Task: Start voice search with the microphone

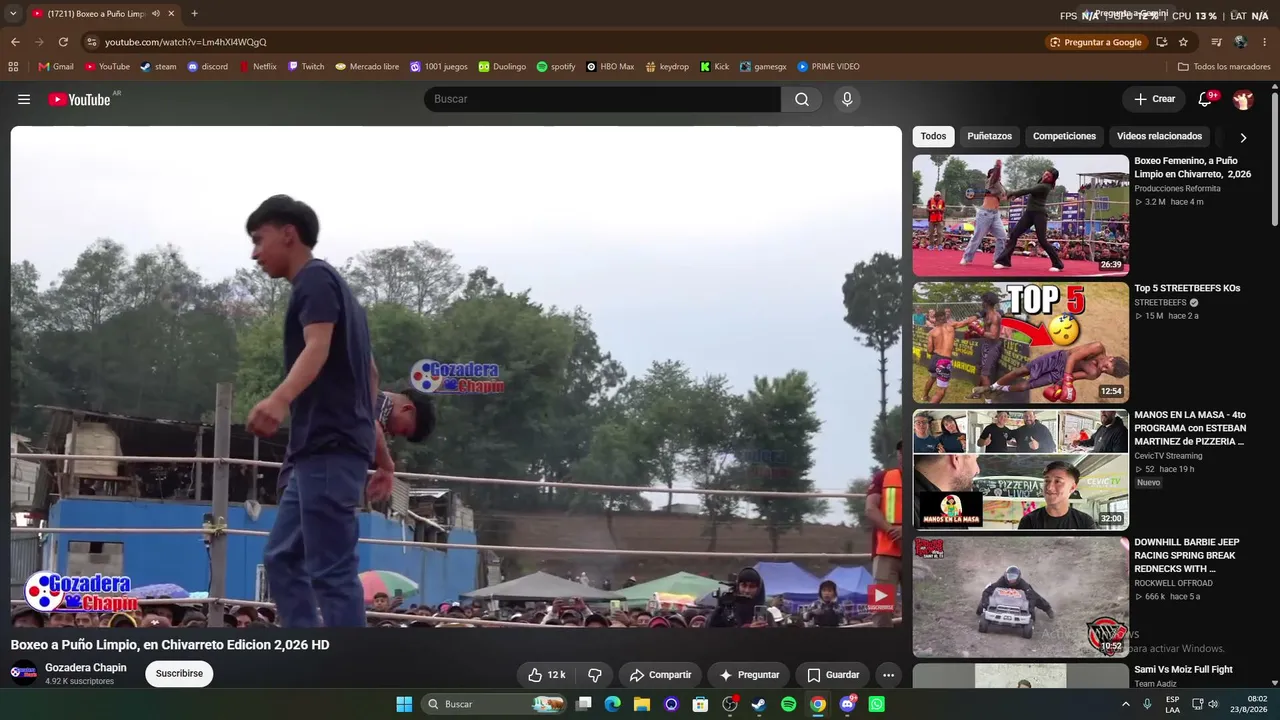Action: pos(847,99)
